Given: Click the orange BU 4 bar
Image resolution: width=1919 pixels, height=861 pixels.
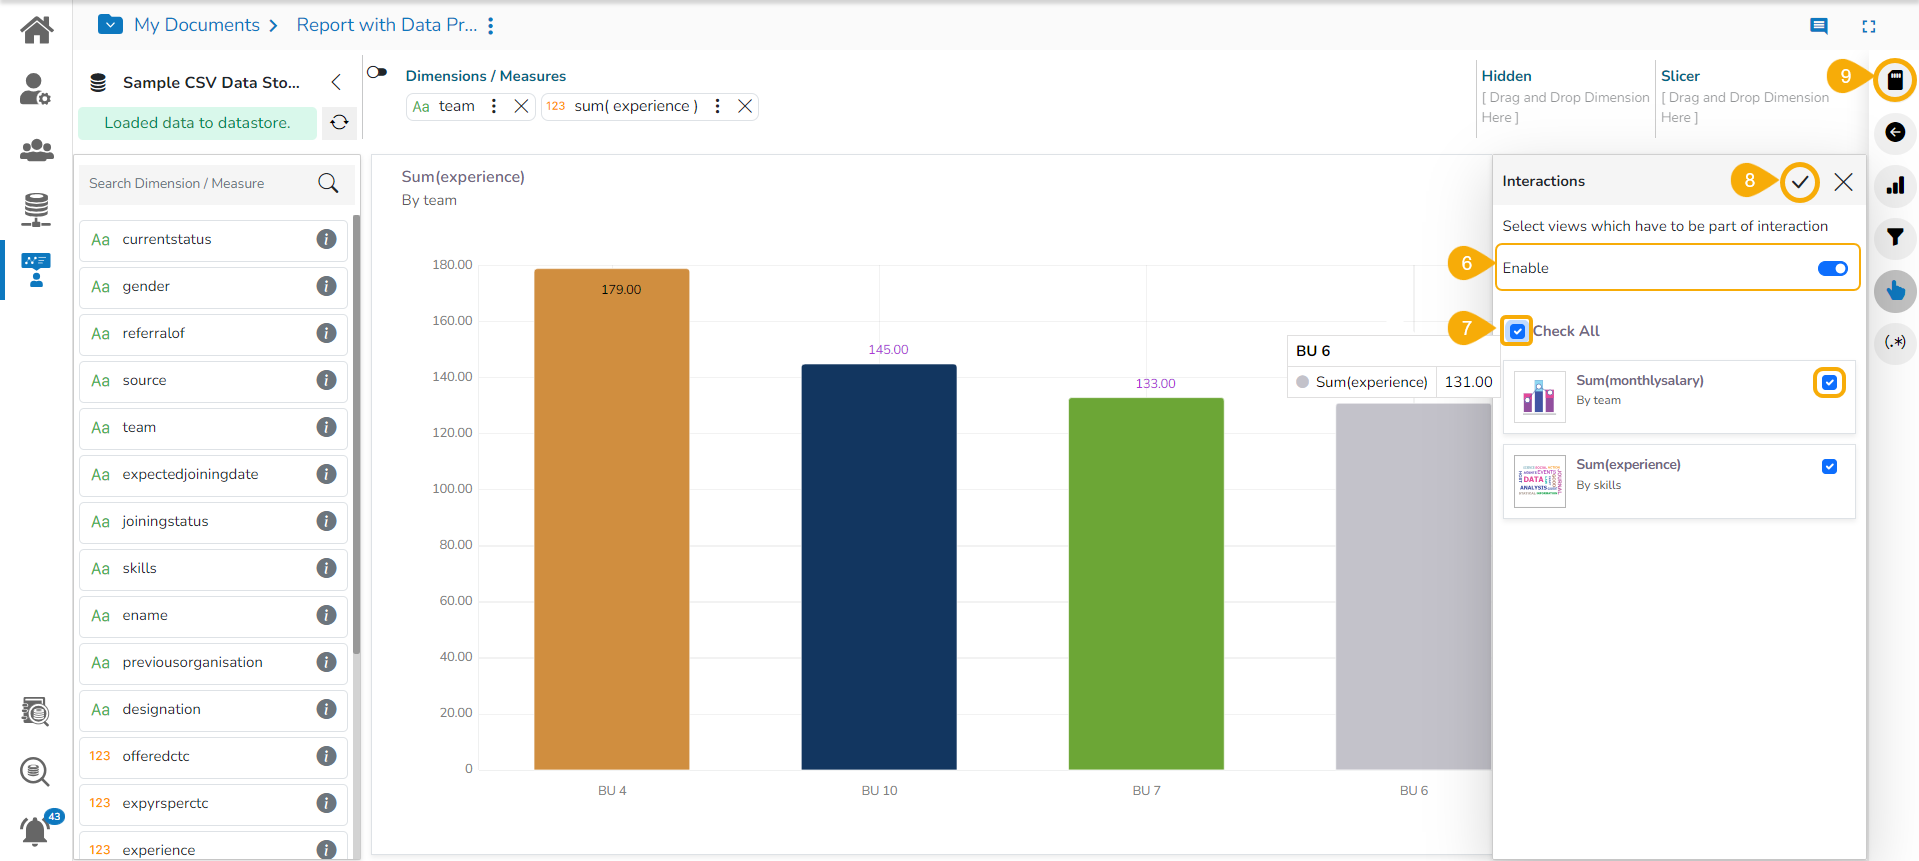Looking at the screenshot, I should coord(611,520).
